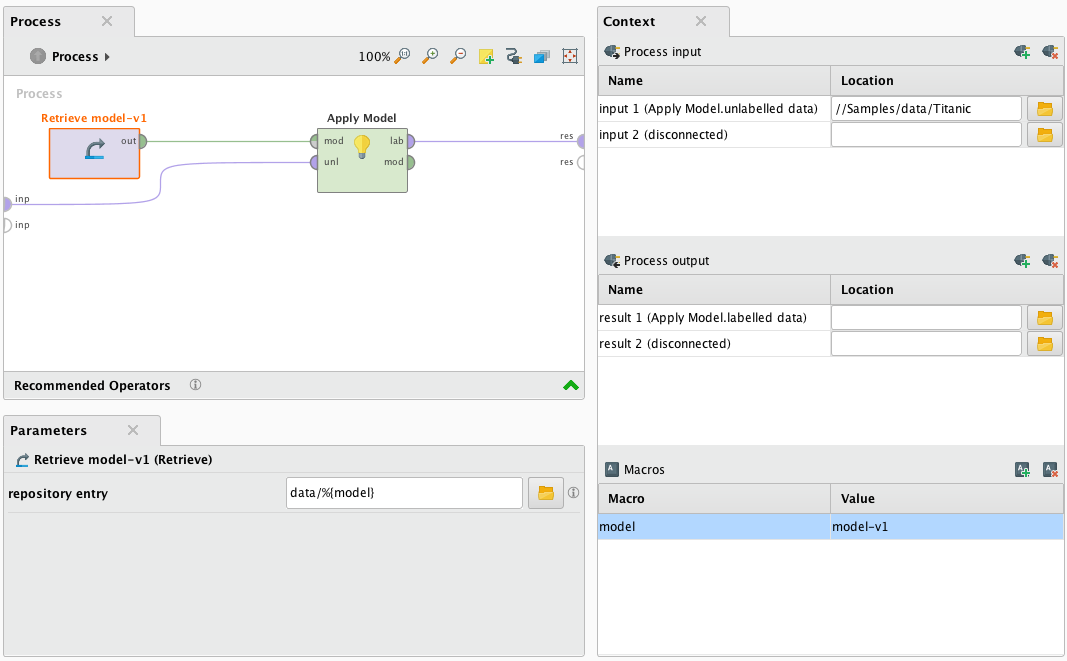The height and width of the screenshot is (661, 1067).
Task: Reset zoom to 100% with the 1:1 magnifier
Action: (402, 57)
